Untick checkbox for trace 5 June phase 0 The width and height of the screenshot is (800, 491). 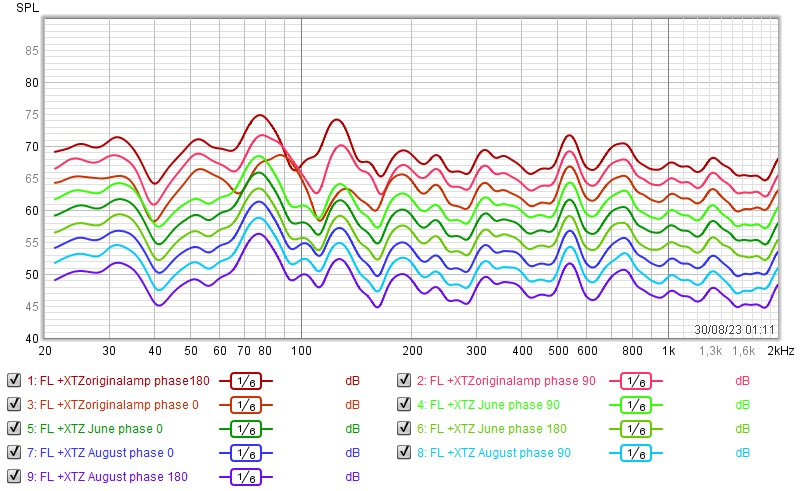coord(14,428)
